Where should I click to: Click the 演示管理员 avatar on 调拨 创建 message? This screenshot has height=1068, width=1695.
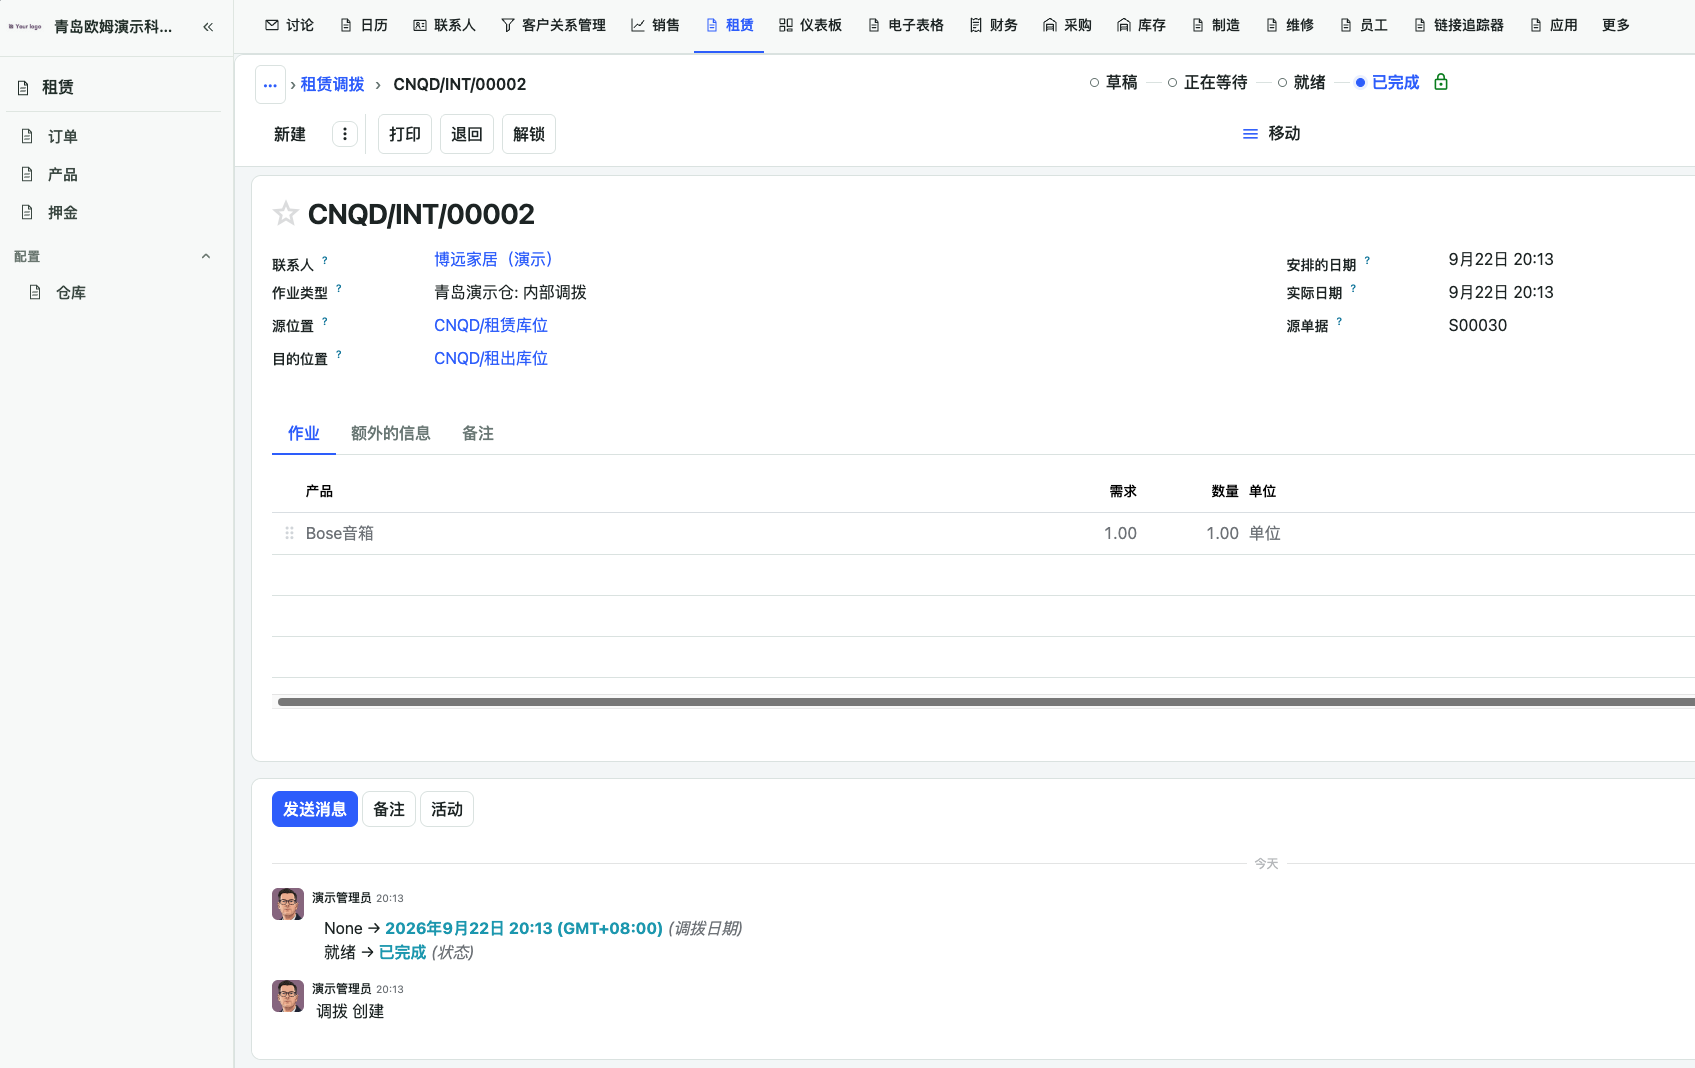[288, 996]
